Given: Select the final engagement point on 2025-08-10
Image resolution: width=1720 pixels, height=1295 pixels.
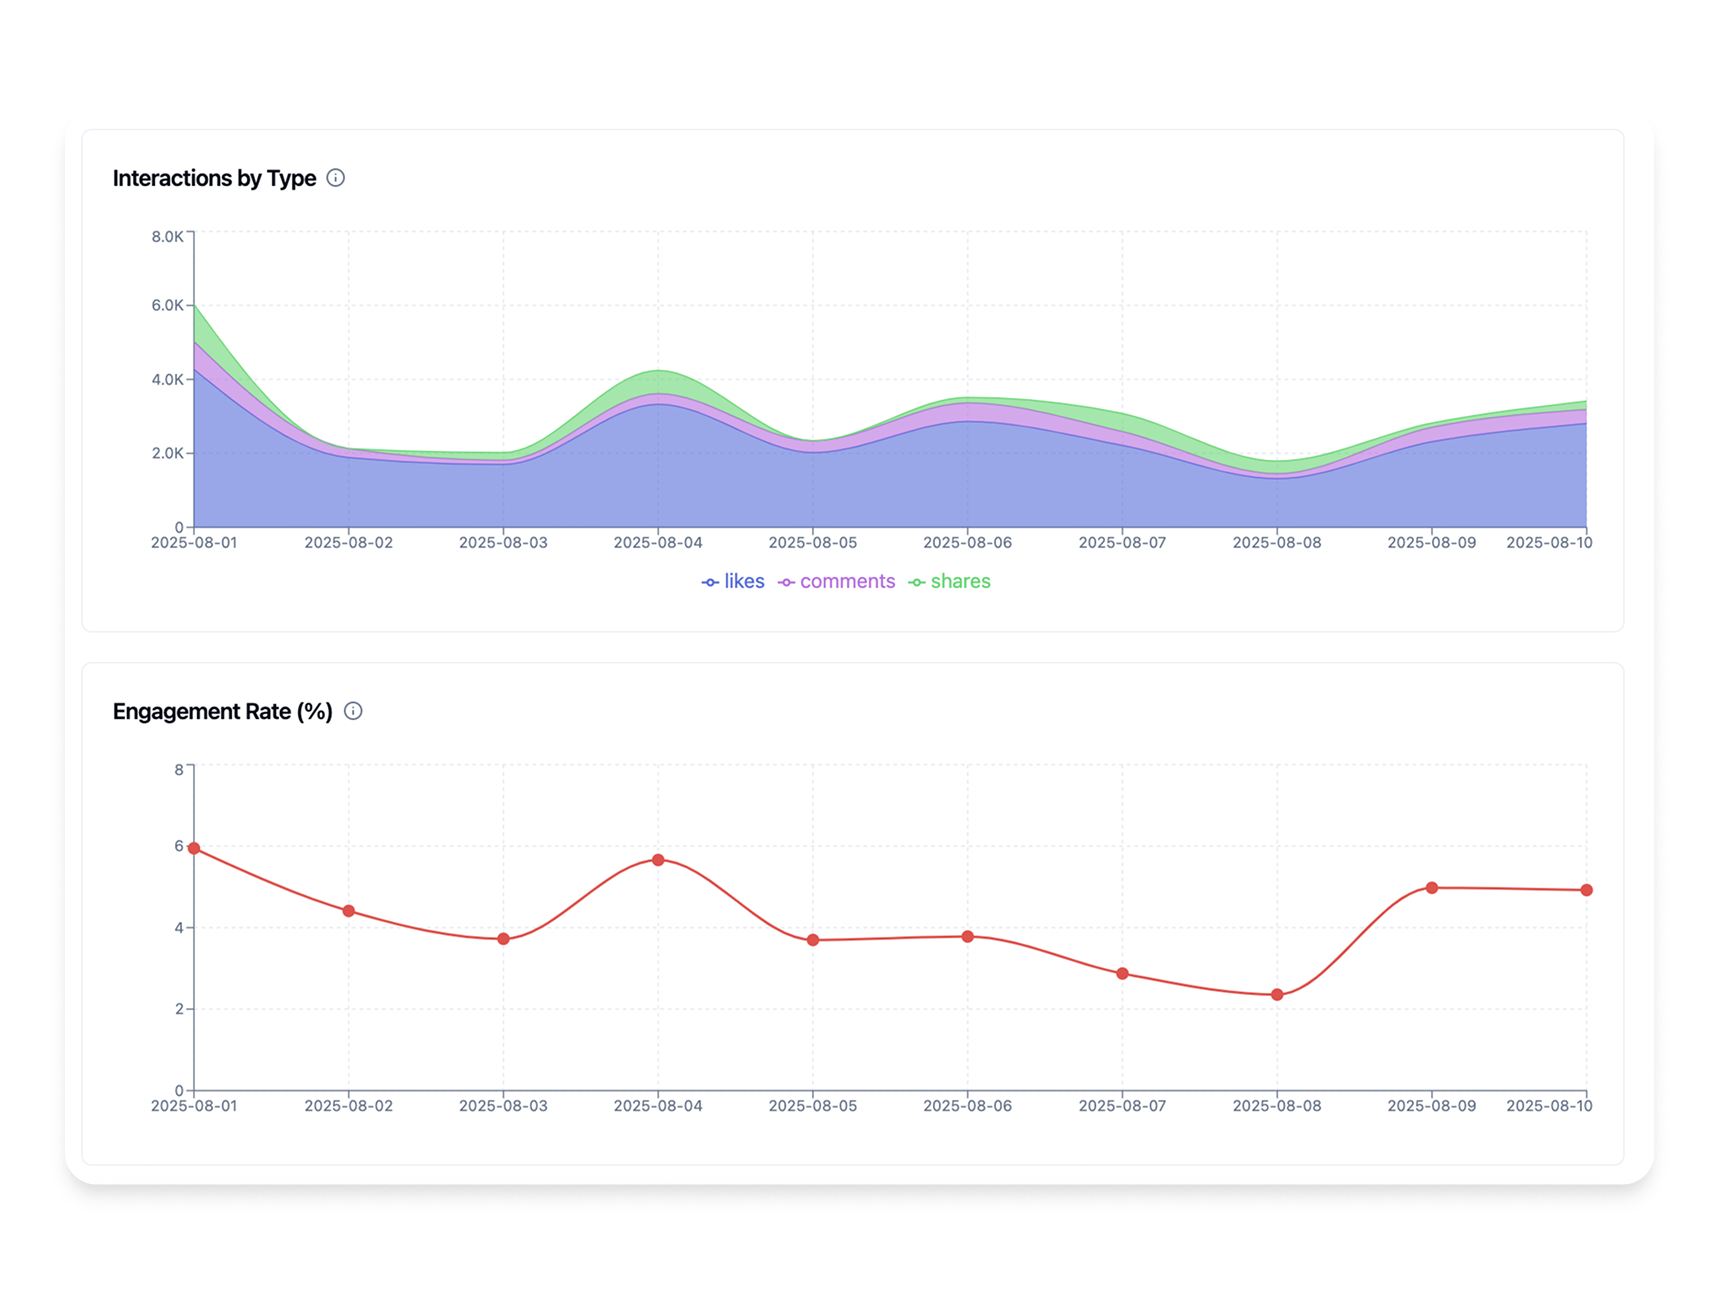Looking at the screenshot, I should [x=1587, y=890].
